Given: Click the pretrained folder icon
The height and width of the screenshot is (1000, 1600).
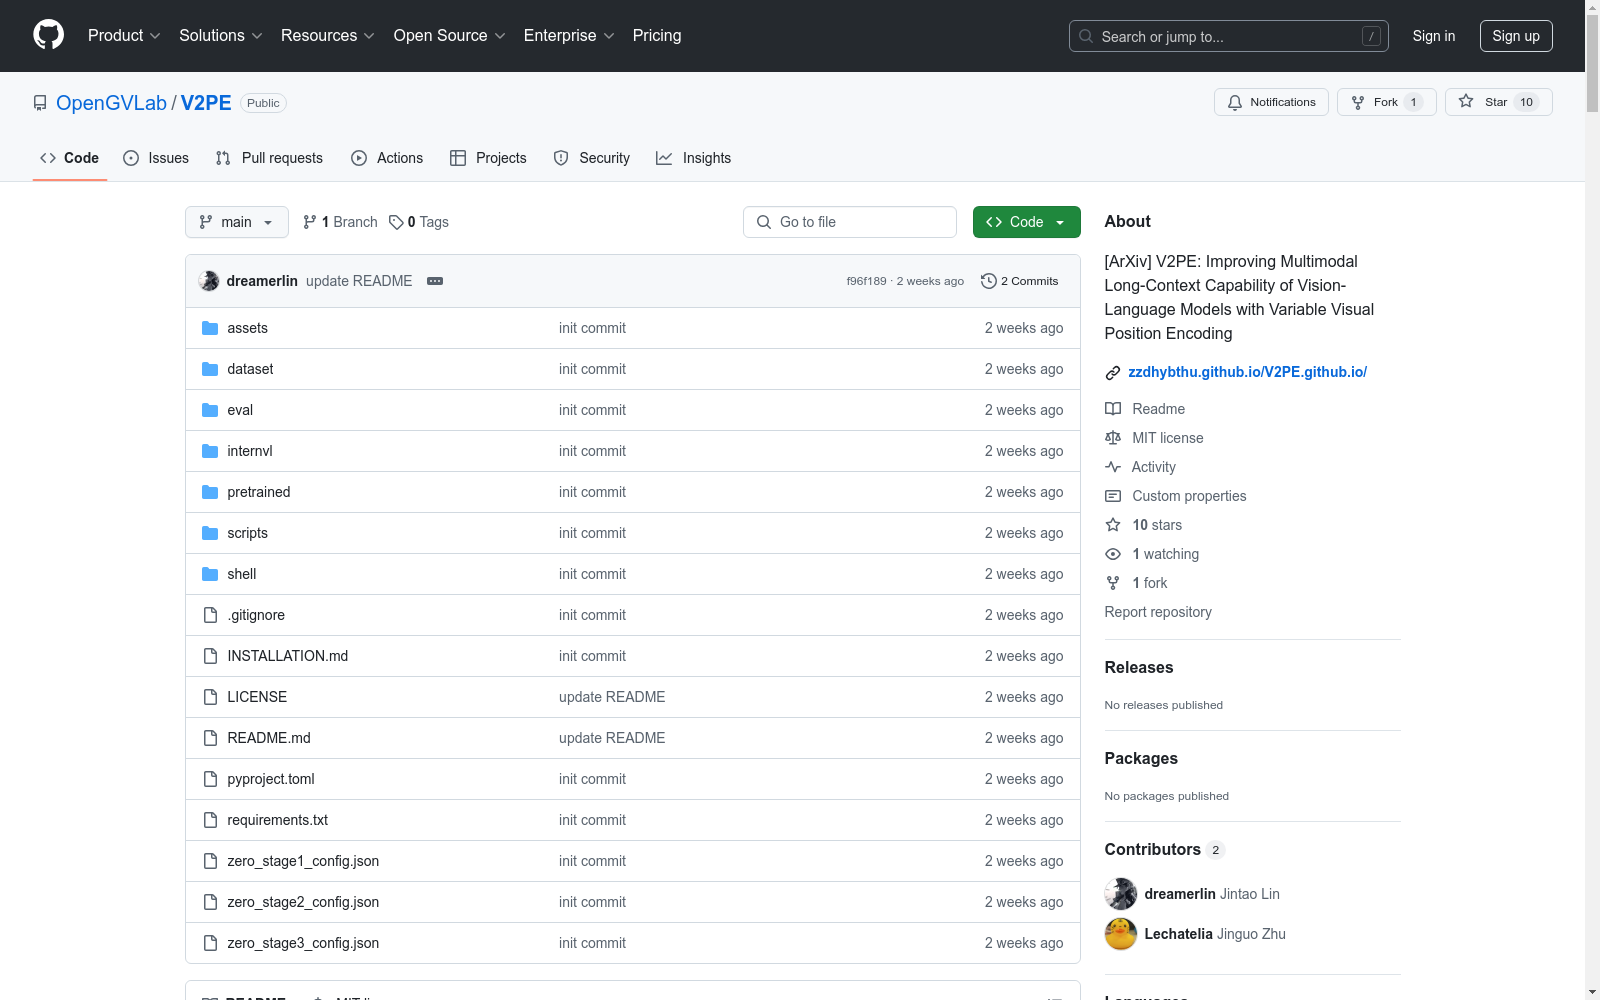Looking at the screenshot, I should [210, 492].
